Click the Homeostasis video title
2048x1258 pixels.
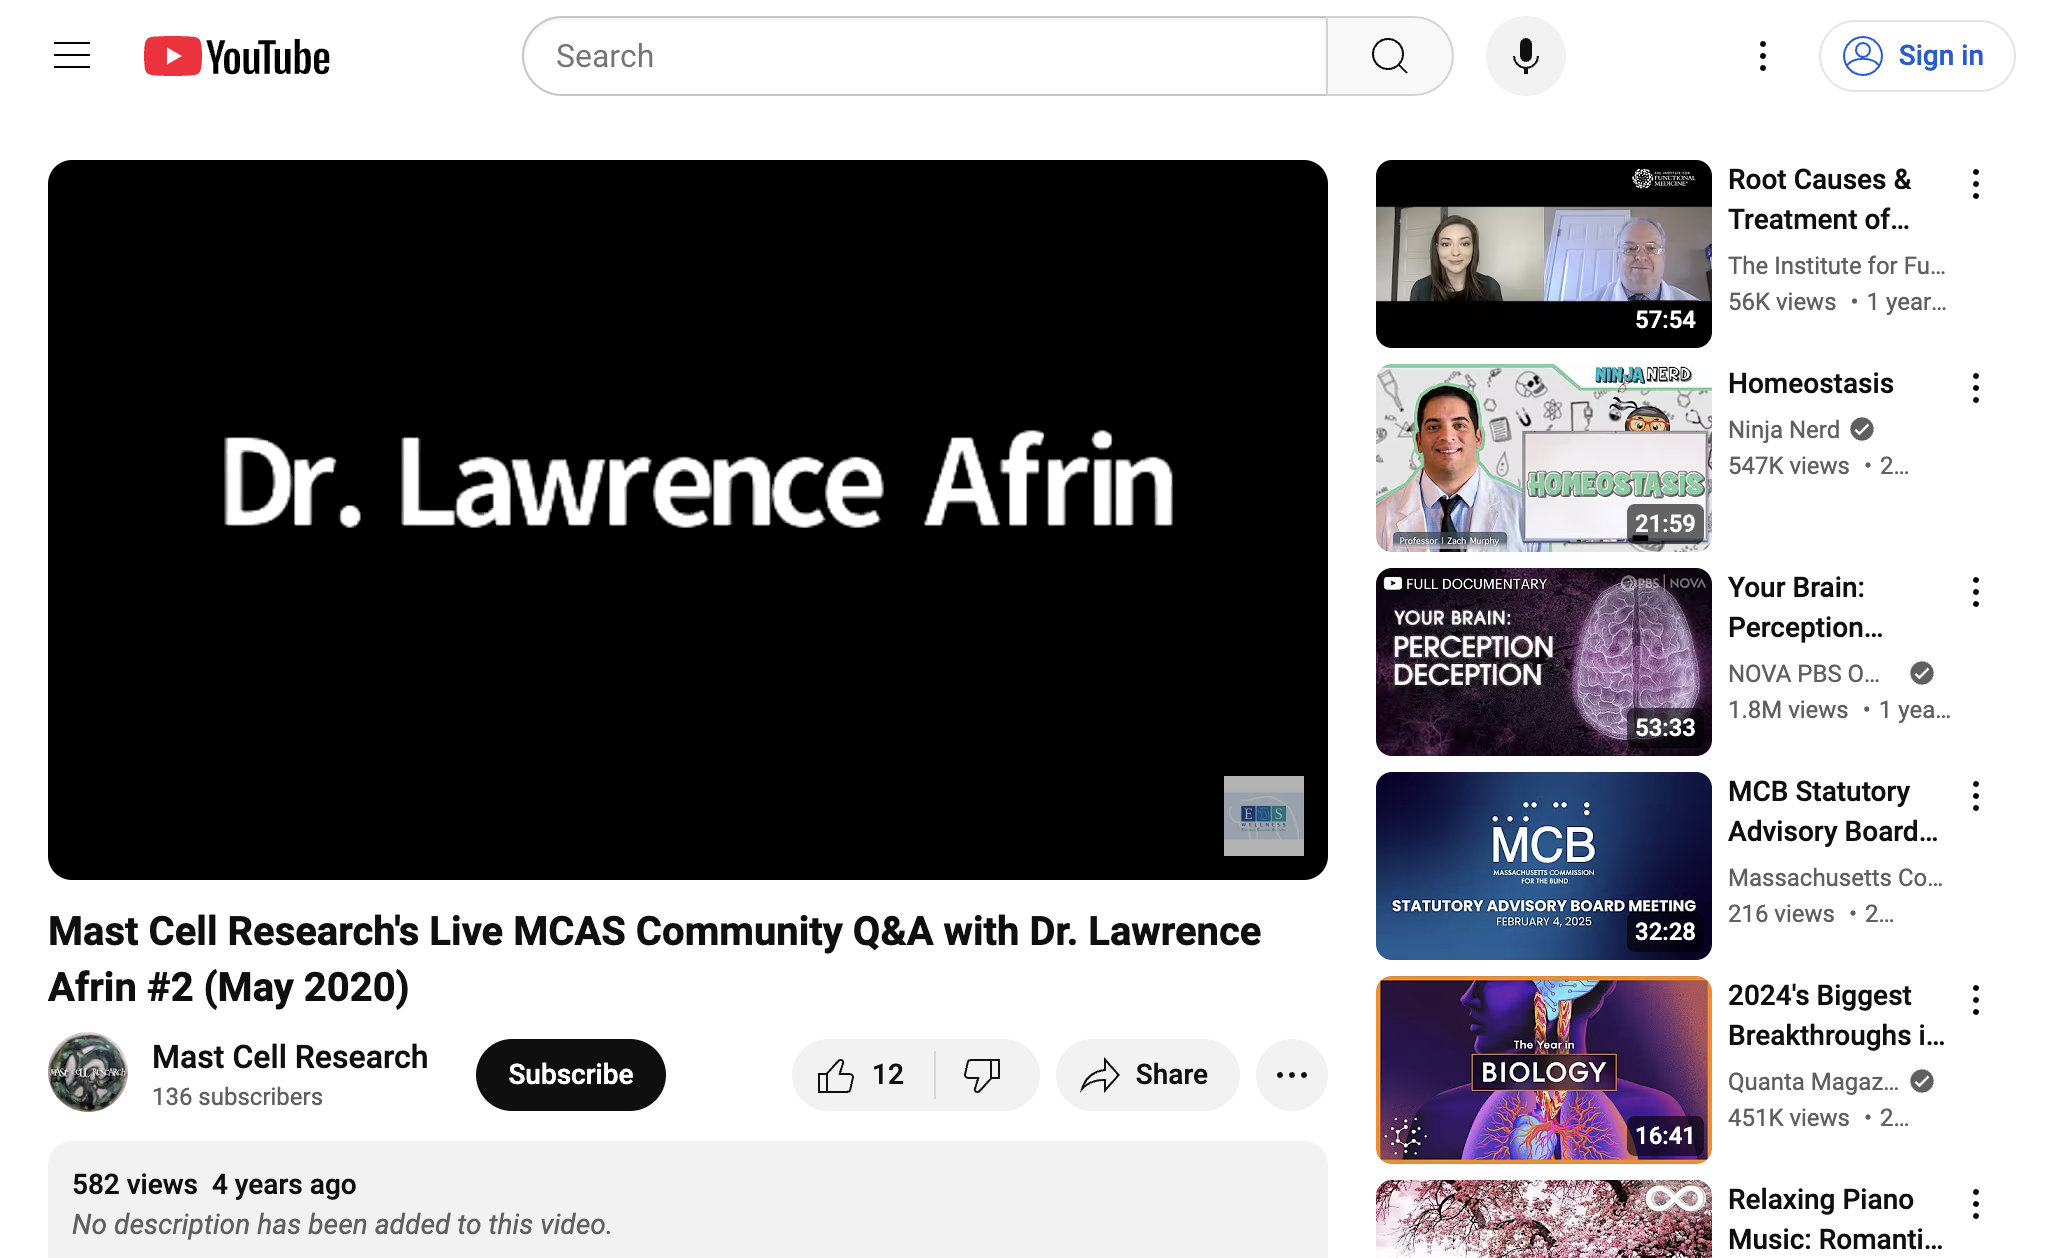[x=1811, y=383]
